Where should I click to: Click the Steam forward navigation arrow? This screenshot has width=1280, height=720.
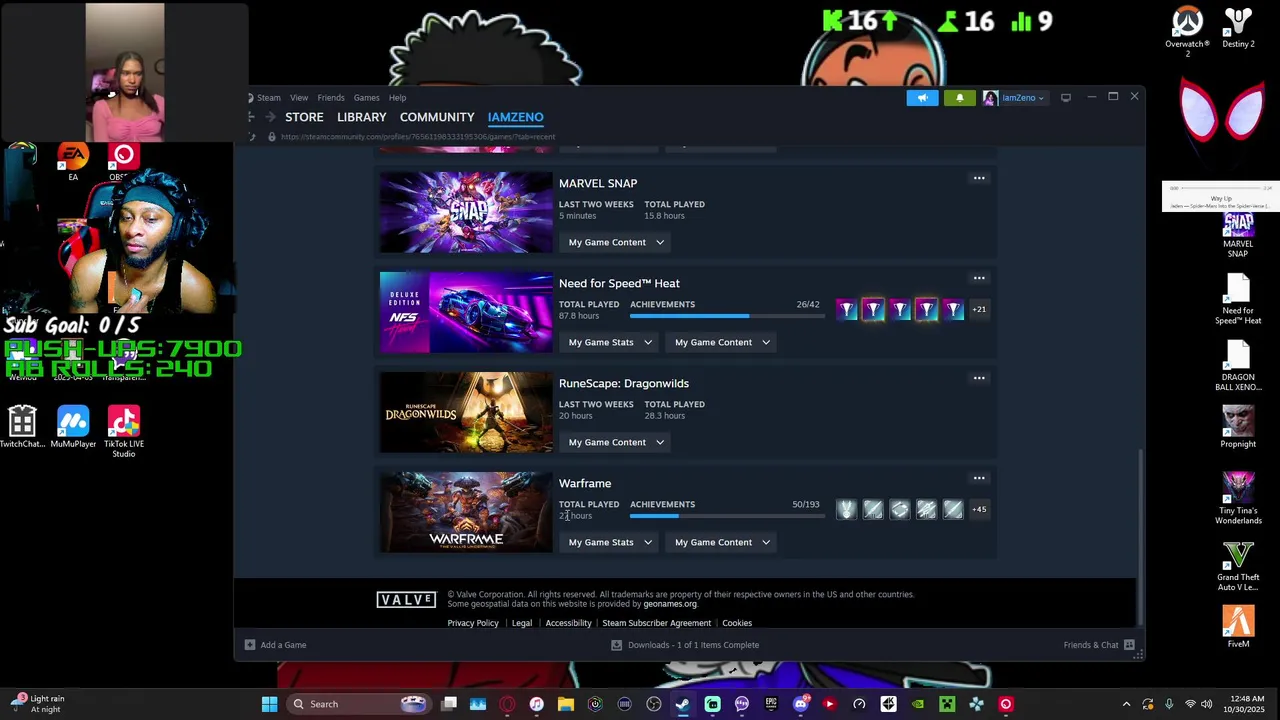point(270,117)
